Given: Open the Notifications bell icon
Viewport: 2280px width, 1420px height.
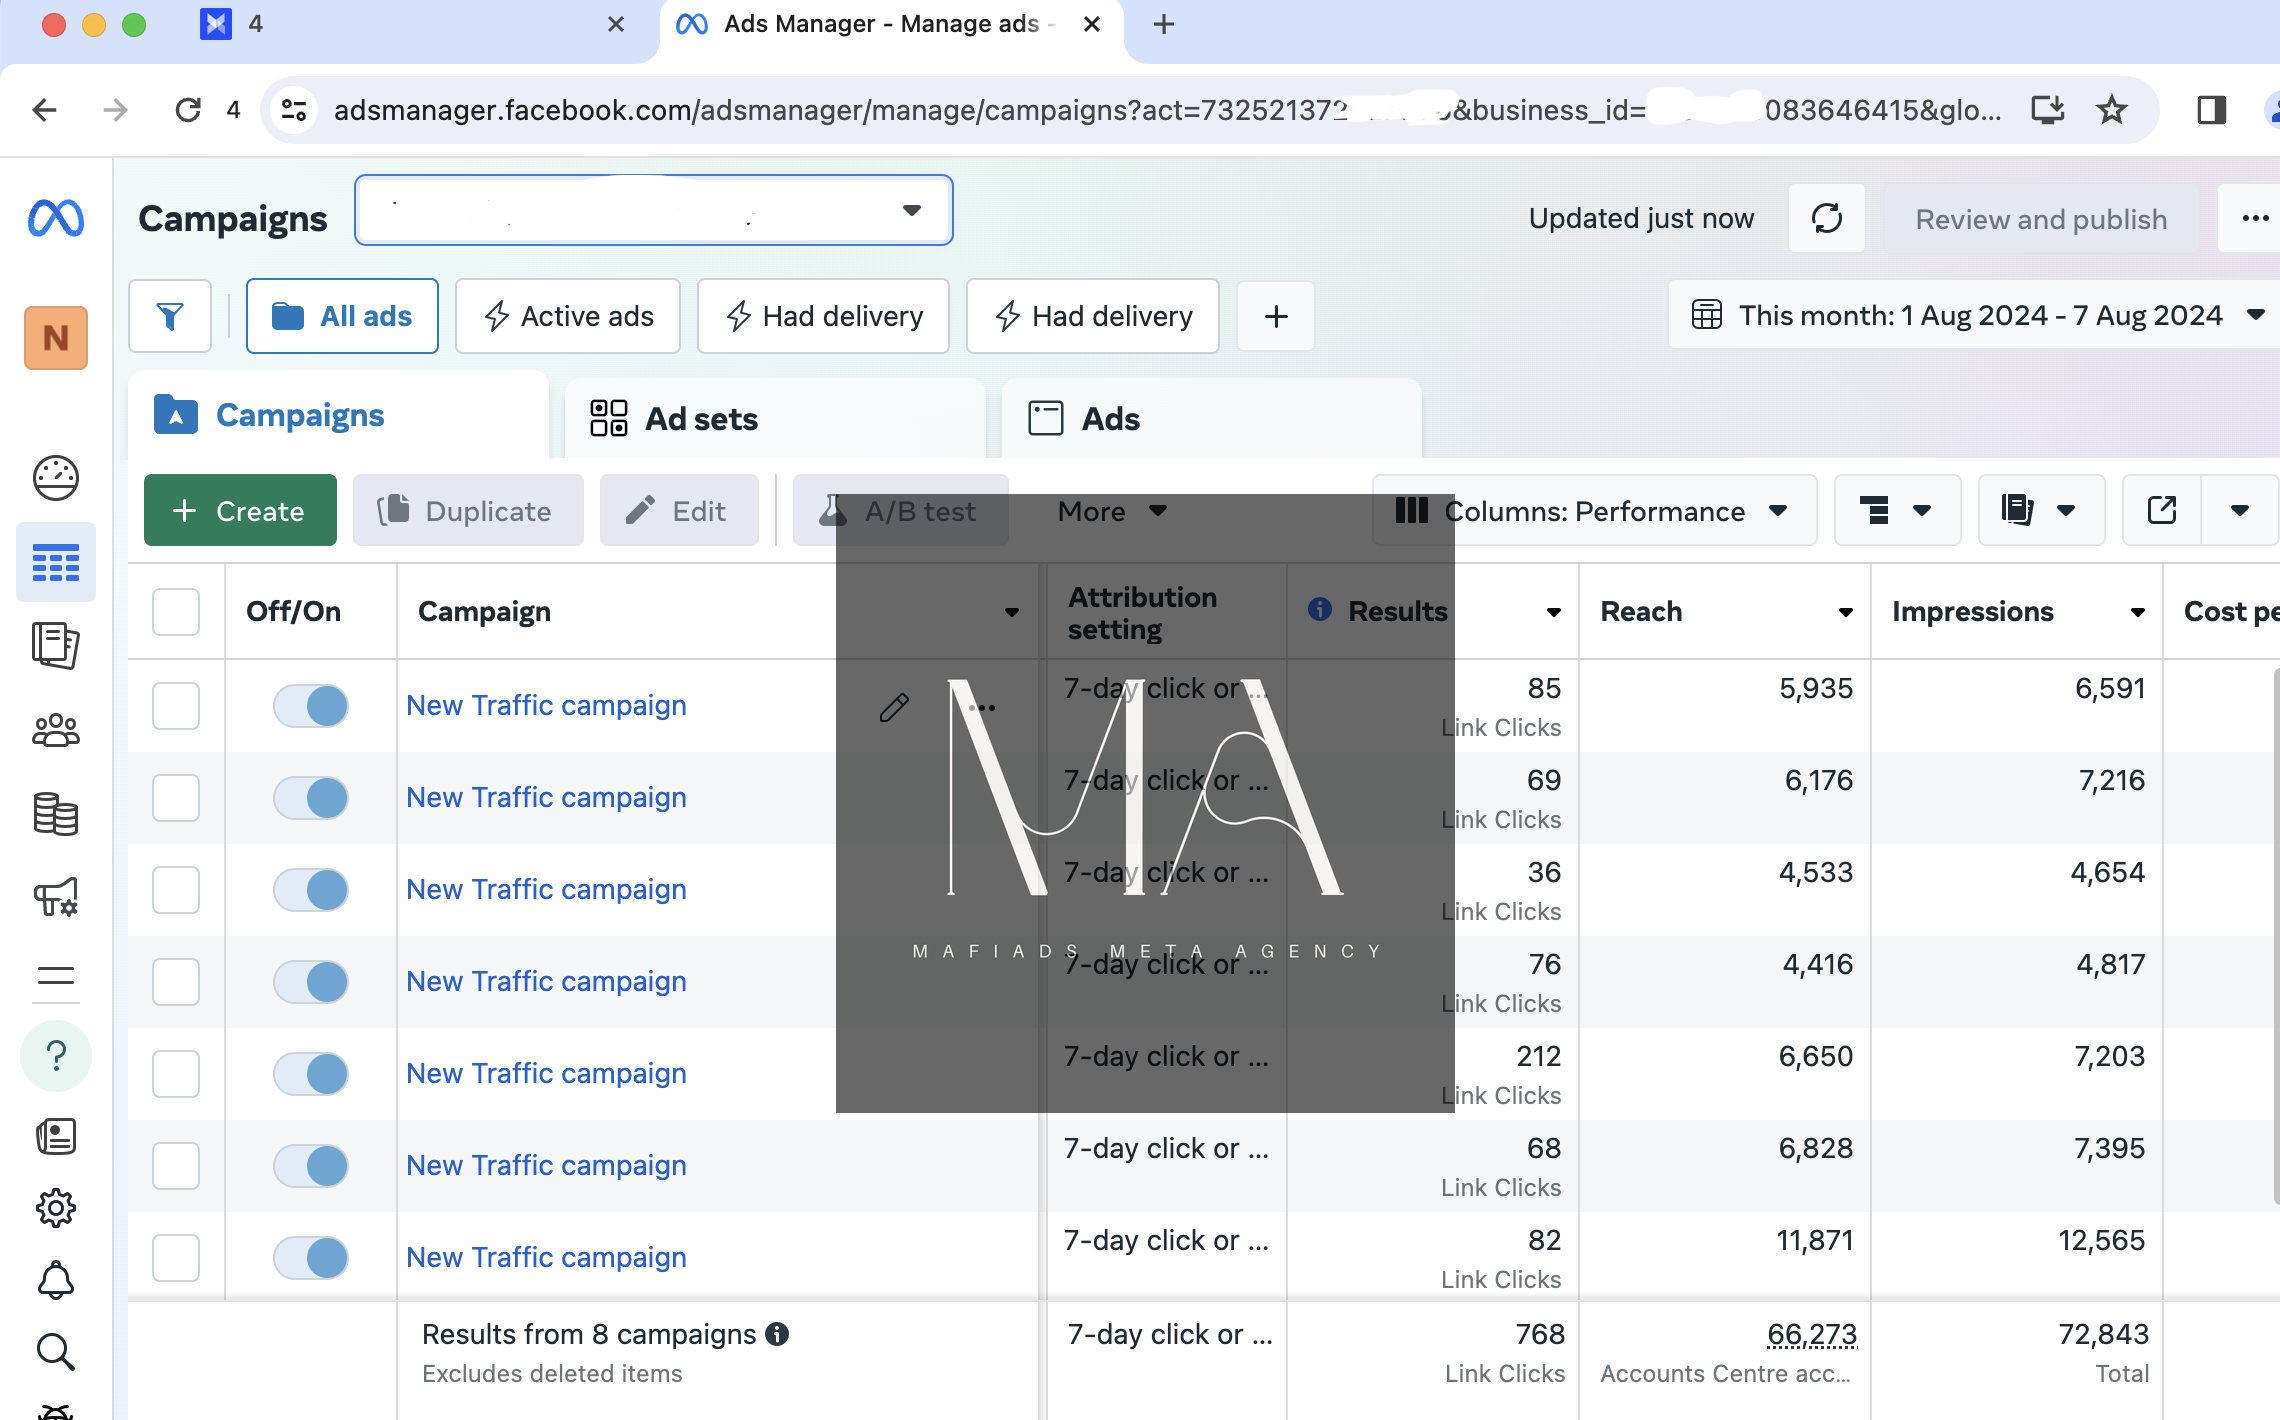Looking at the screenshot, I should click(x=56, y=1280).
